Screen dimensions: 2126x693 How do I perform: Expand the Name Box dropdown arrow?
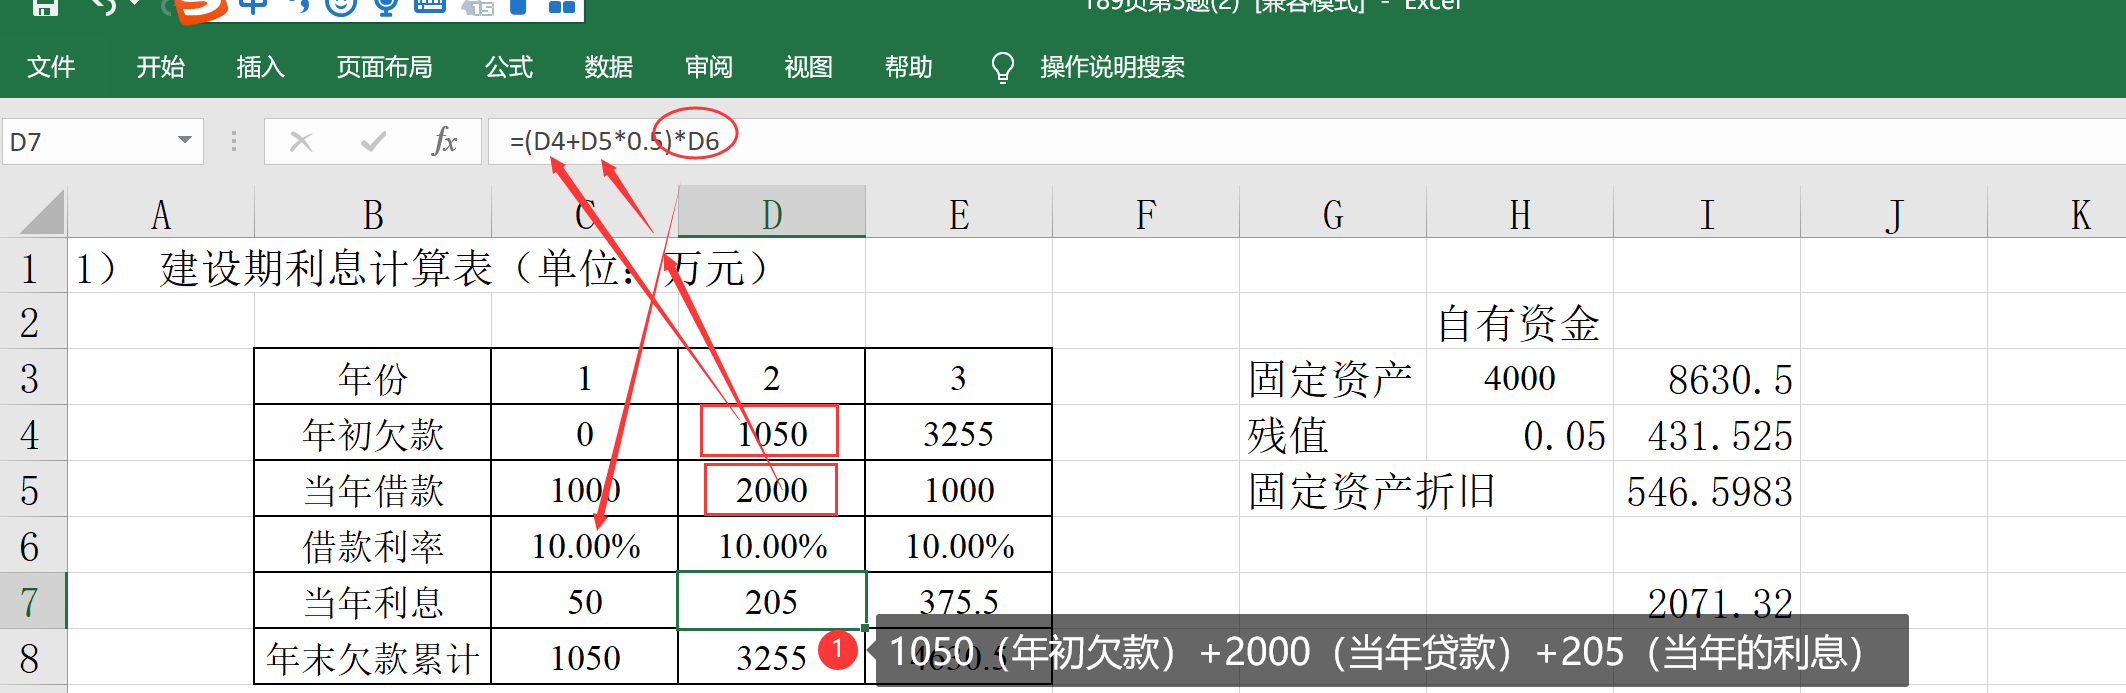click(x=184, y=140)
